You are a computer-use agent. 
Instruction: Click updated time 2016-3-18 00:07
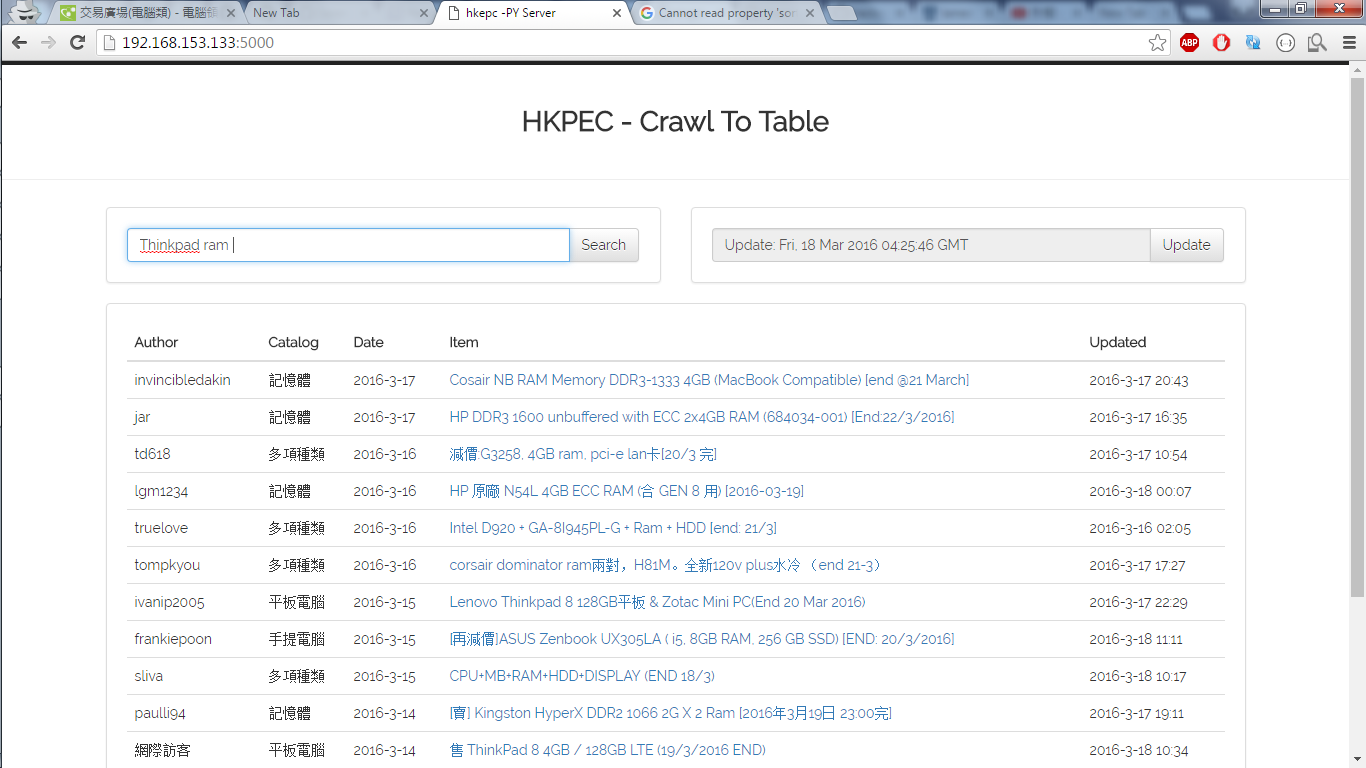point(1140,491)
